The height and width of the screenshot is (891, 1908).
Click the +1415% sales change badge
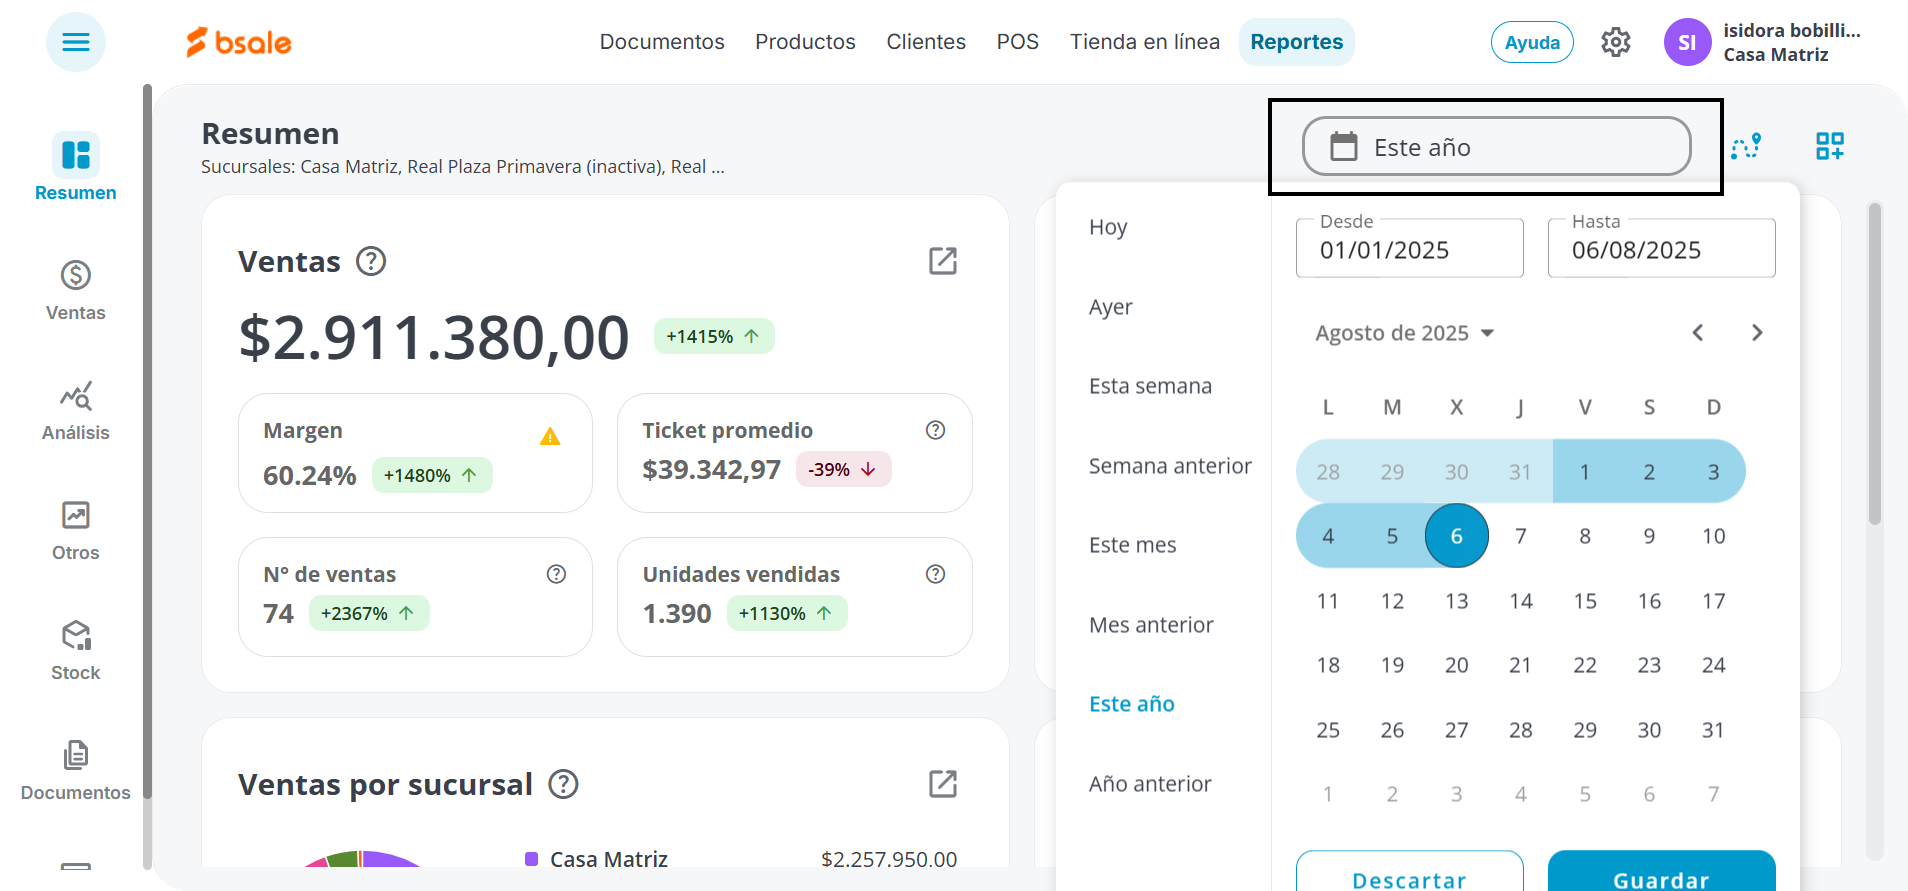[x=714, y=336]
